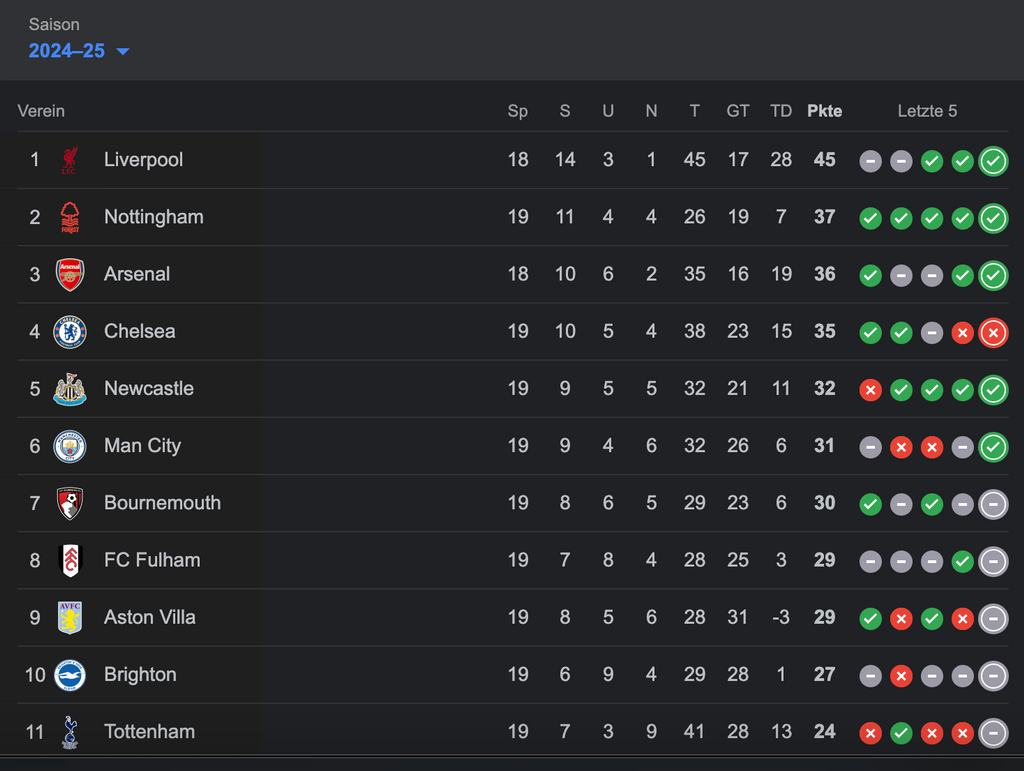Click the Nottingham Forest crest icon
1024x771 pixels.
[x=69, y=217]
